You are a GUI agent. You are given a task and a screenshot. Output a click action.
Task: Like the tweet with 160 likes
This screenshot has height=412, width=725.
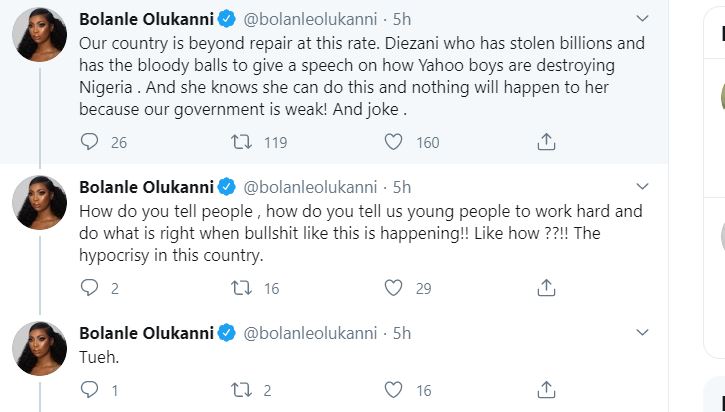(394, 142)
